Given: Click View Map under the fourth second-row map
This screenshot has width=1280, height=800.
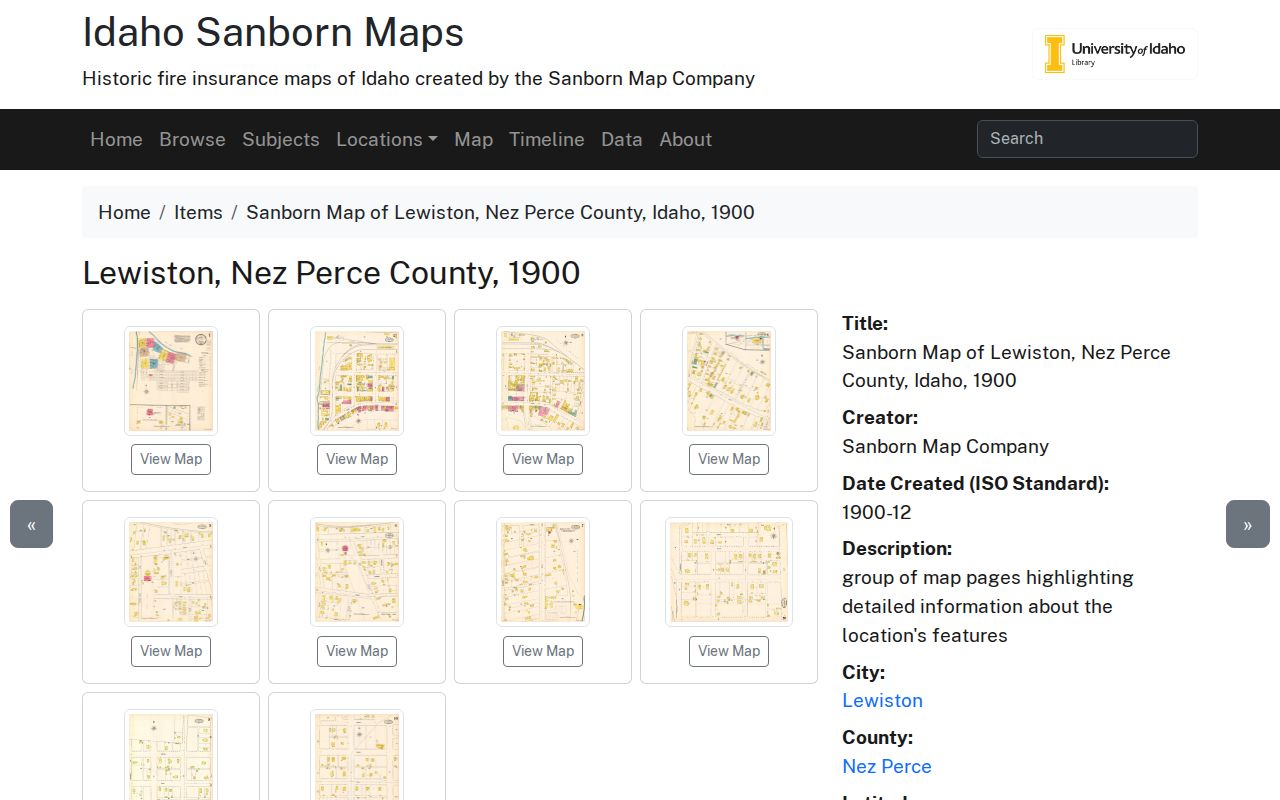Looking at the screenshot, I should pos(729,651).
